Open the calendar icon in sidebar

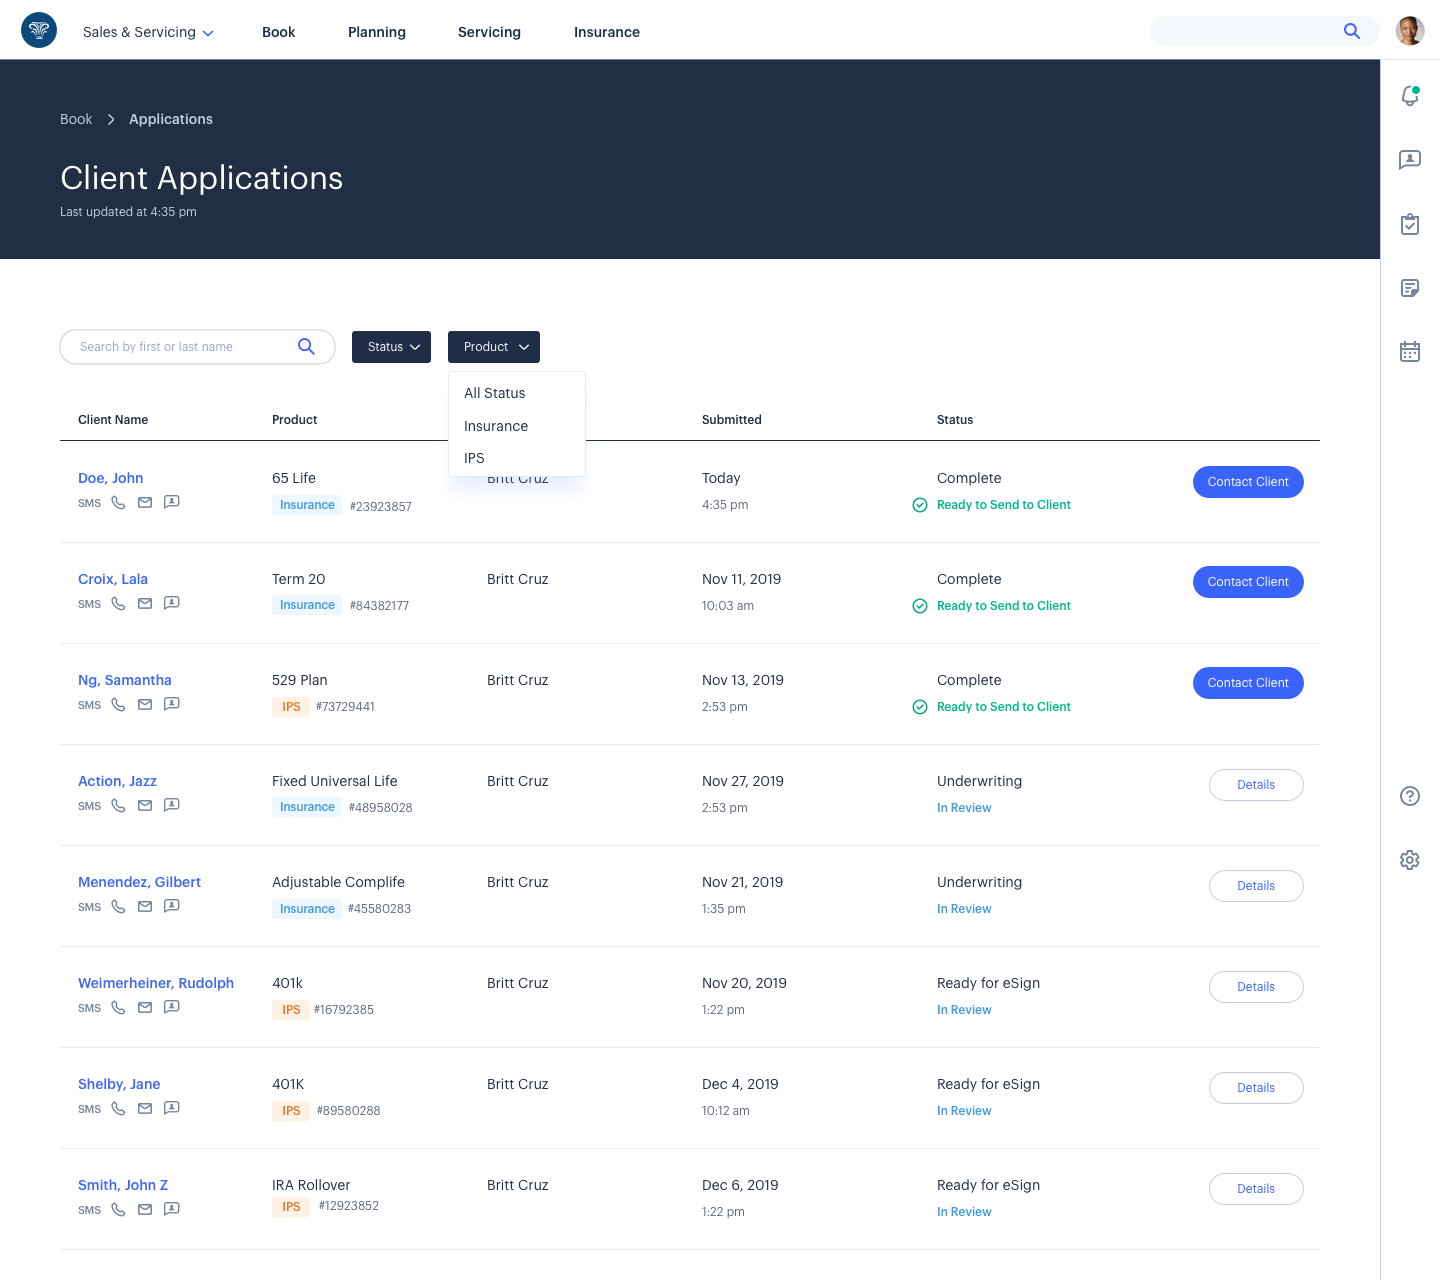[x=1410, y=351]
